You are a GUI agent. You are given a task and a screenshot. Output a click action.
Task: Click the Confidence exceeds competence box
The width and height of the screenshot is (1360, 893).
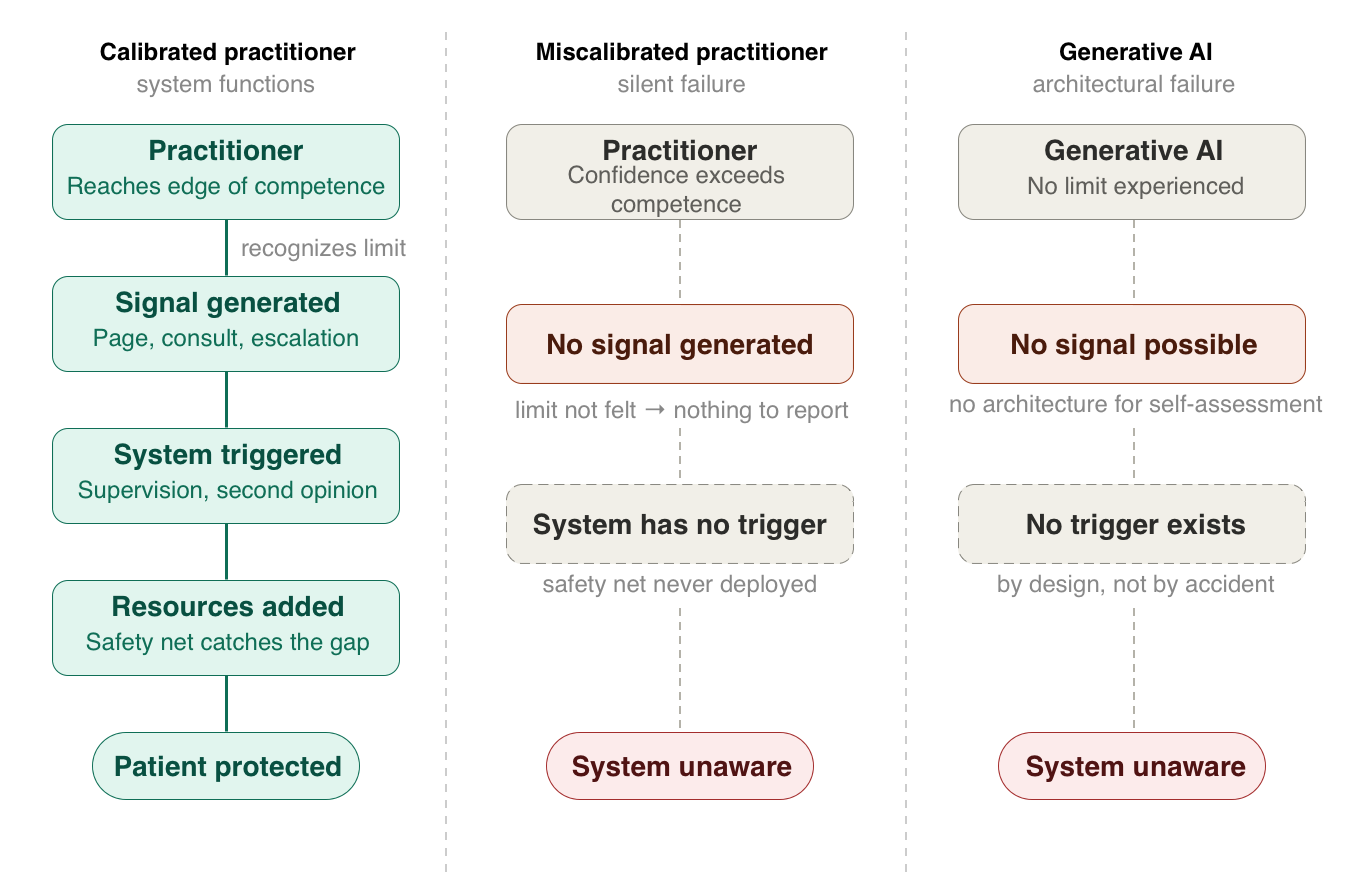tap(680, 172)
